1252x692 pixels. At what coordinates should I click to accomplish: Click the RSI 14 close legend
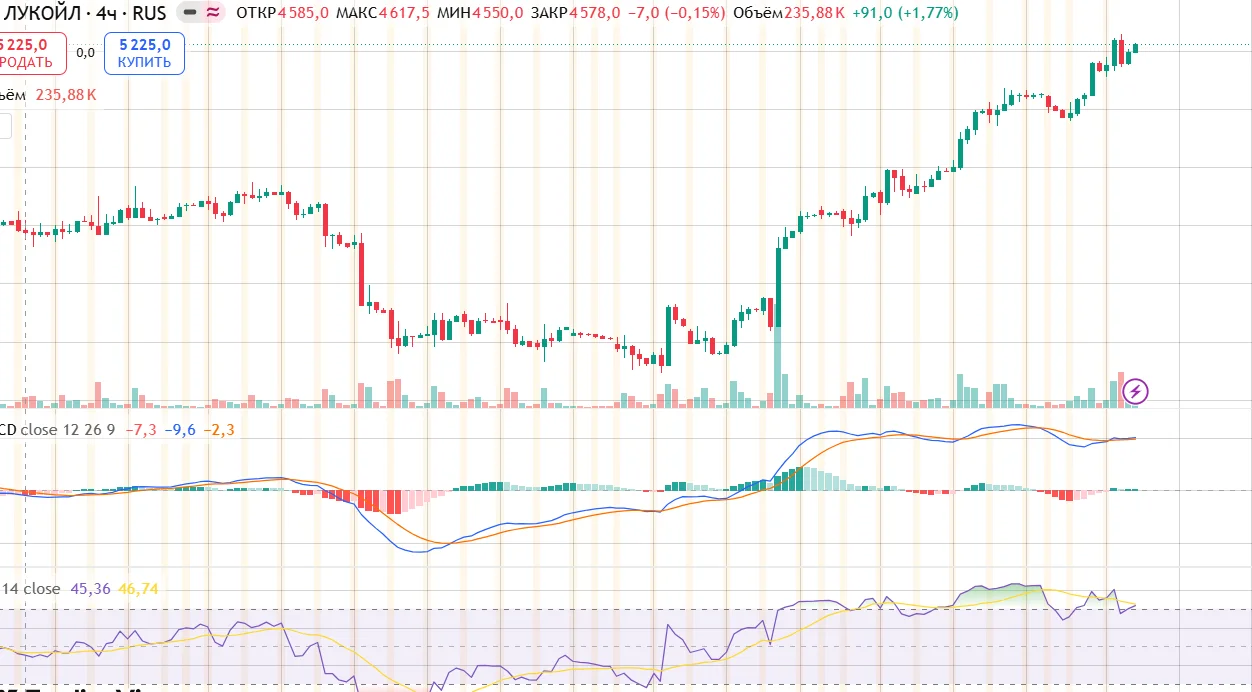(30, 589)
